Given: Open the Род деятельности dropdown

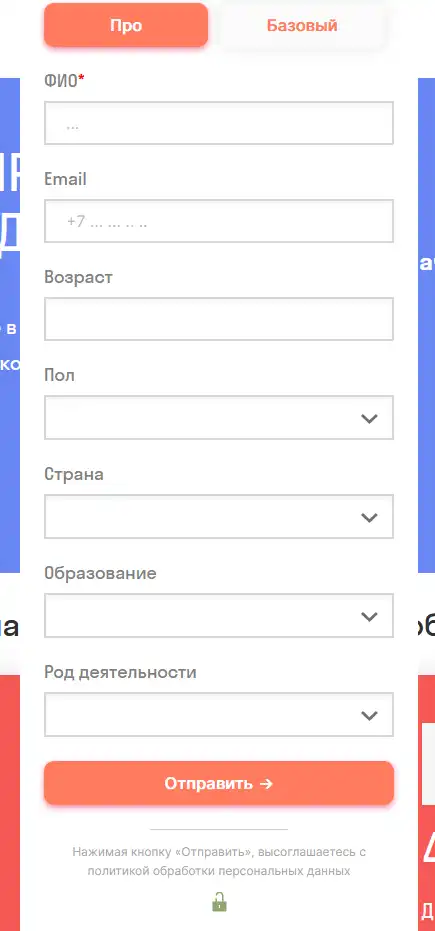Looking at the screenshot, I should [x=219, y=714].
